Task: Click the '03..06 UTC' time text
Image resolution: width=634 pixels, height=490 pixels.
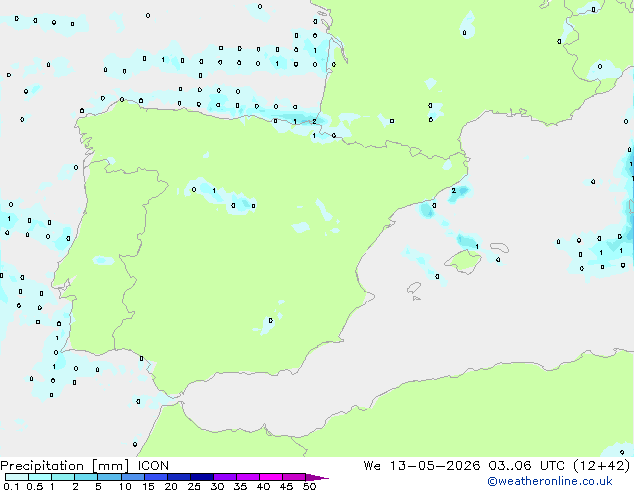Action: [526, 466]
